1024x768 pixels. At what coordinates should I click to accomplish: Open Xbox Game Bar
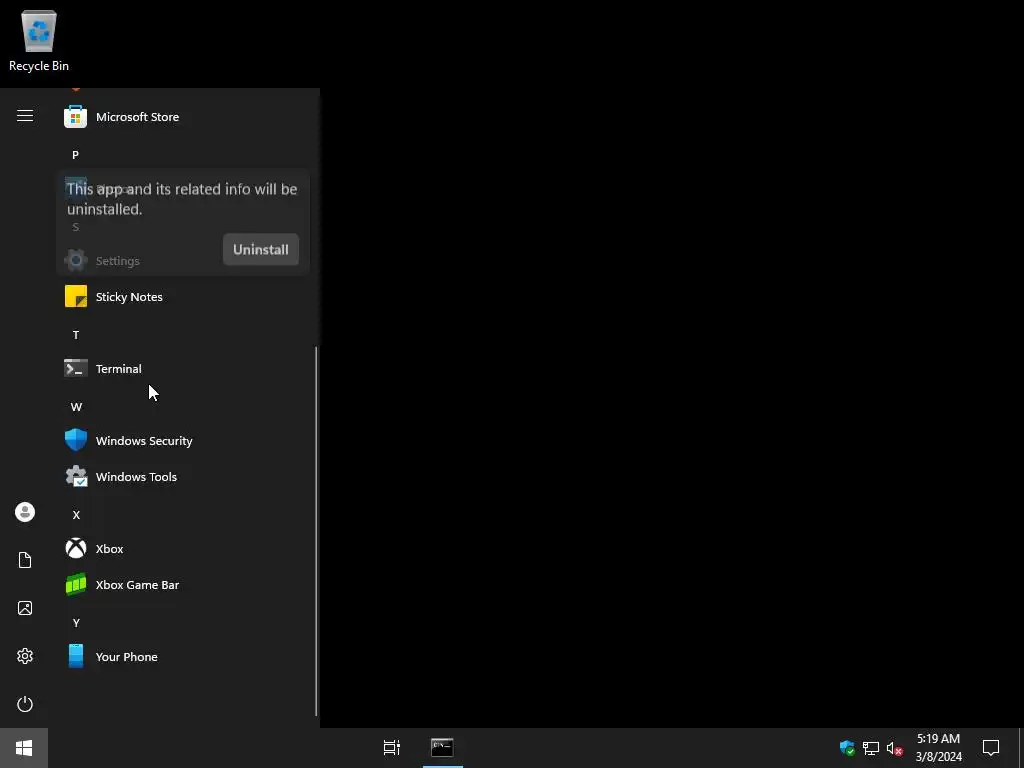(x=183, y=584)
